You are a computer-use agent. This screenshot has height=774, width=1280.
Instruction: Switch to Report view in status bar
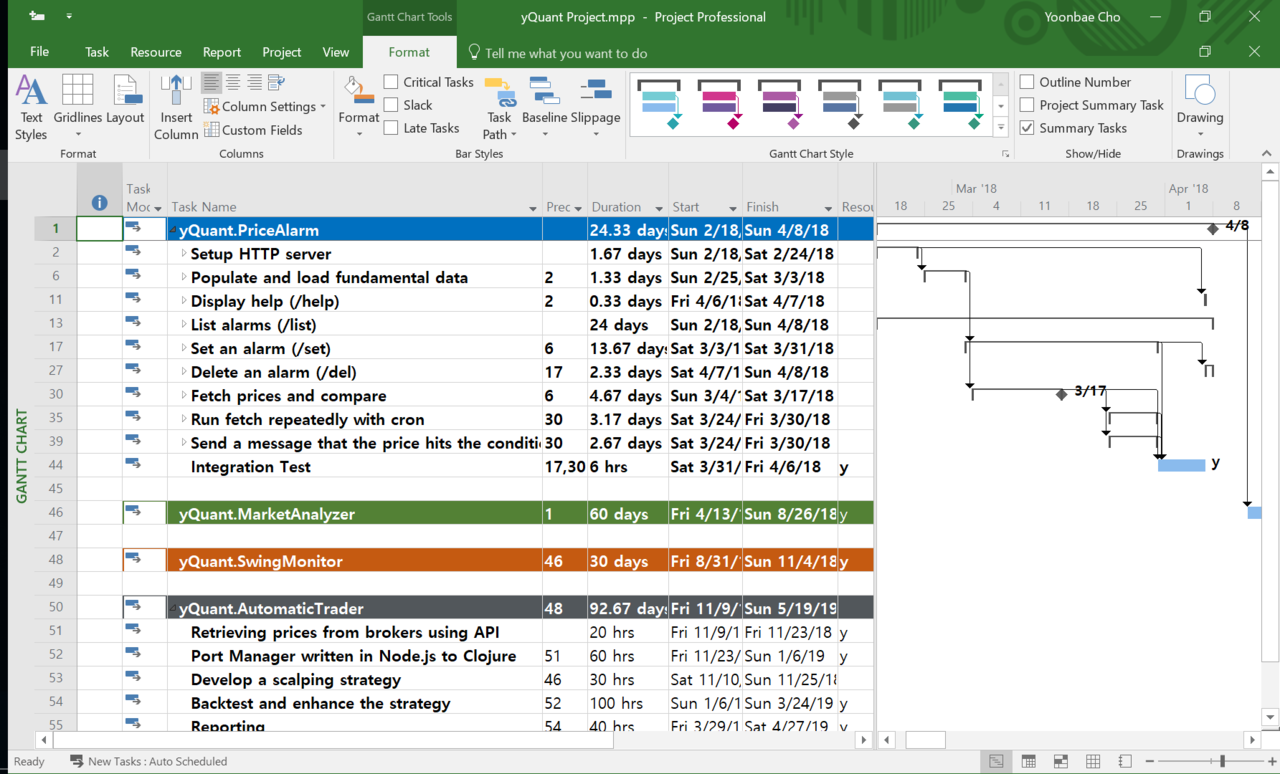tap(1125, 762)
